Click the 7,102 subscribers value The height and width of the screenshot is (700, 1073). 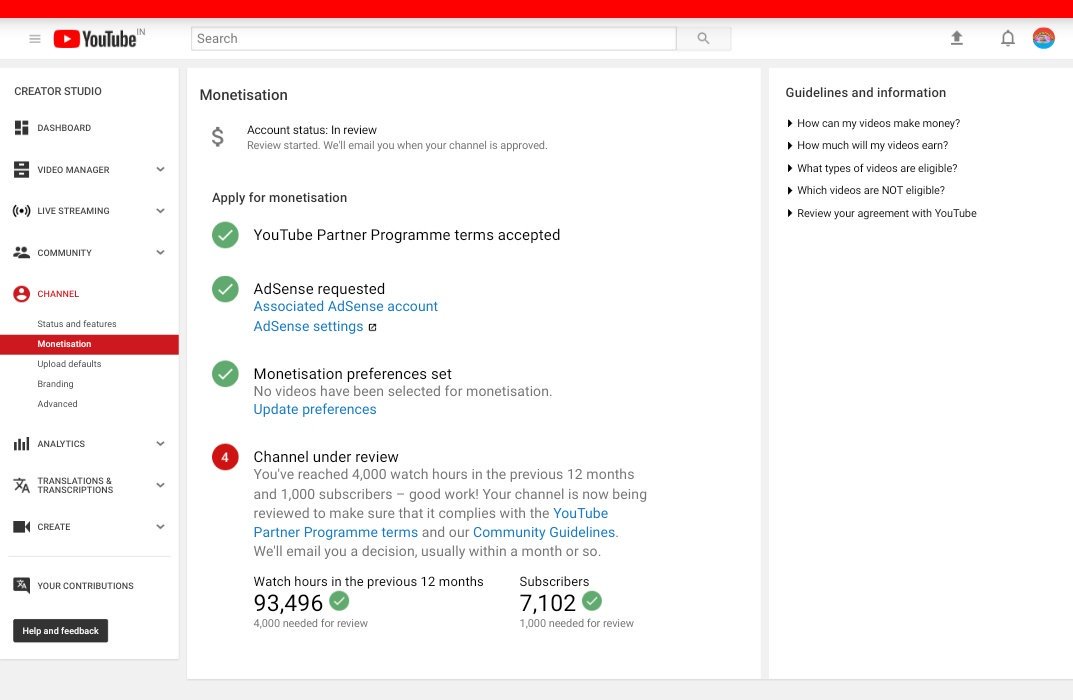(x=547, y=603)
